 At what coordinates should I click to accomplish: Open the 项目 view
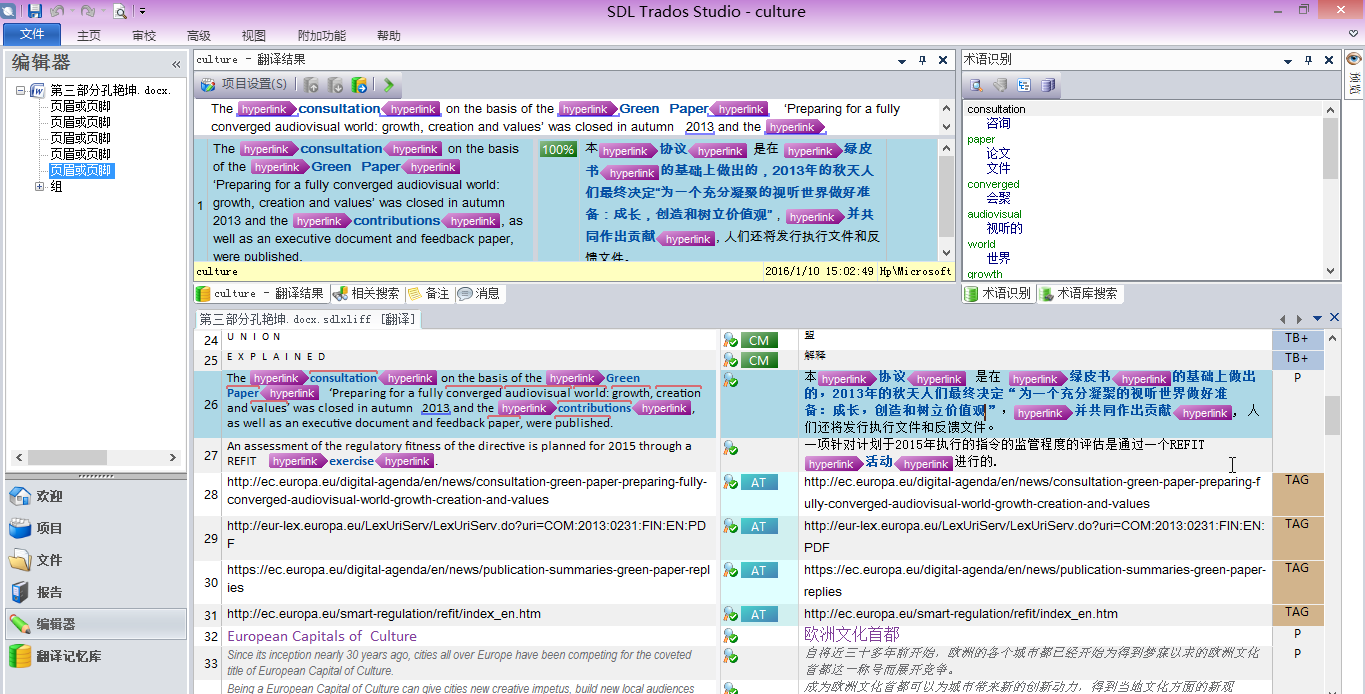95,528
